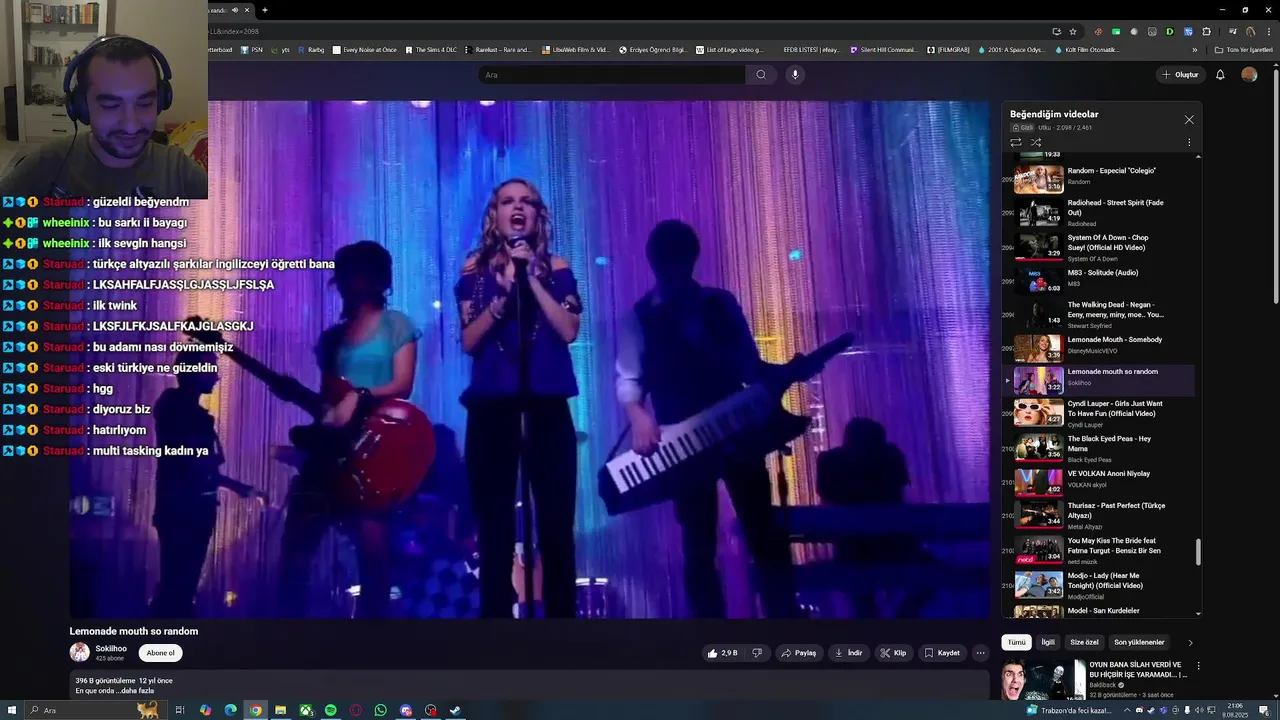Open new browser tab with plus
1280x720 pixels.
pyautogui.click(x=264, y=10)
